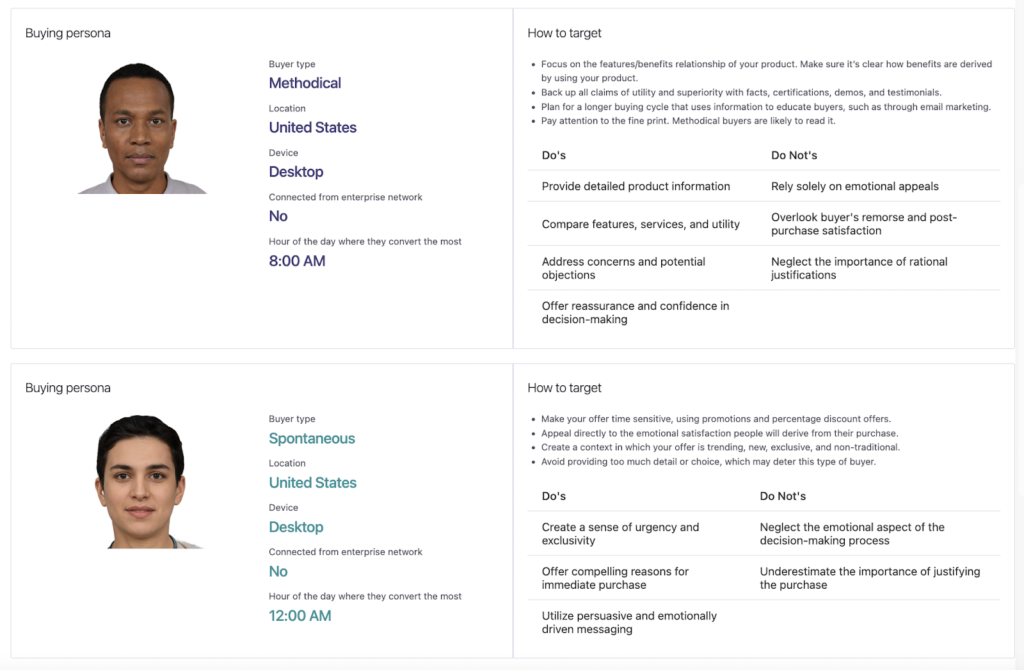Select the "Methodical" buyer type link

coord(305,83)
